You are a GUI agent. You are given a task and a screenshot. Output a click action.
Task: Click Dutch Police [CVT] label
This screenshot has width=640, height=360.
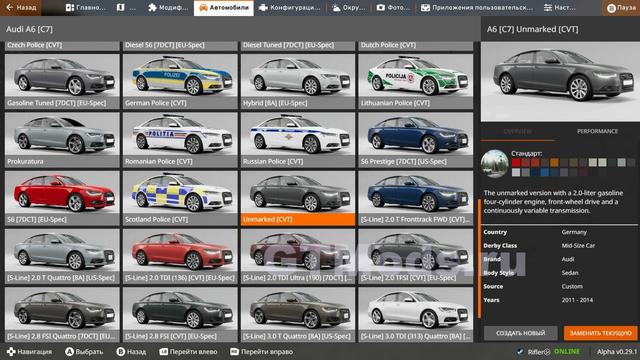coord(388,45)
